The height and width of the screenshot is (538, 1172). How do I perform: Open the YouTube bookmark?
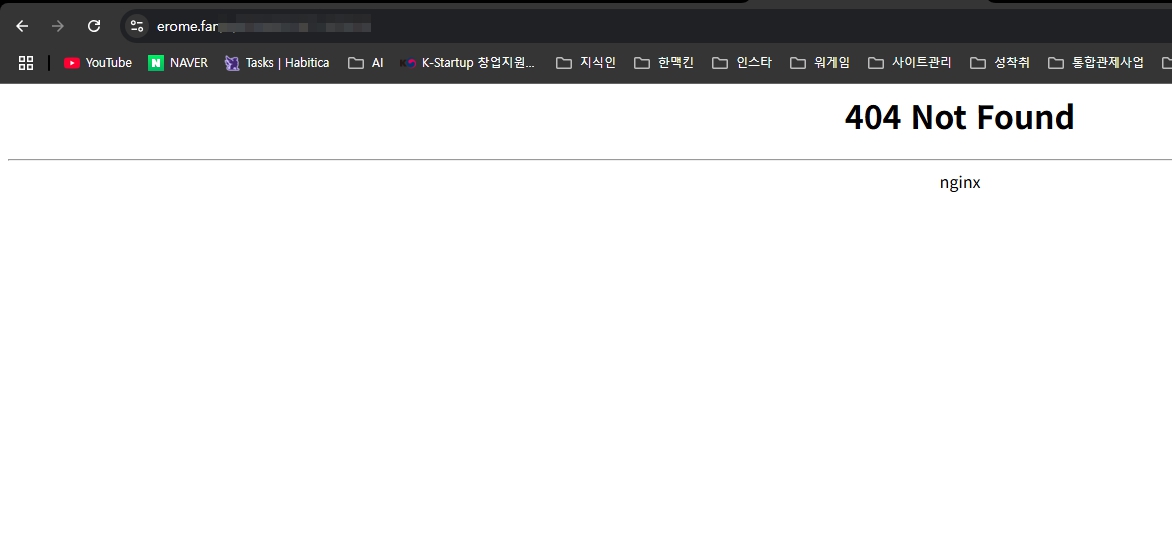pyautogui.click(x=98, y=63)
